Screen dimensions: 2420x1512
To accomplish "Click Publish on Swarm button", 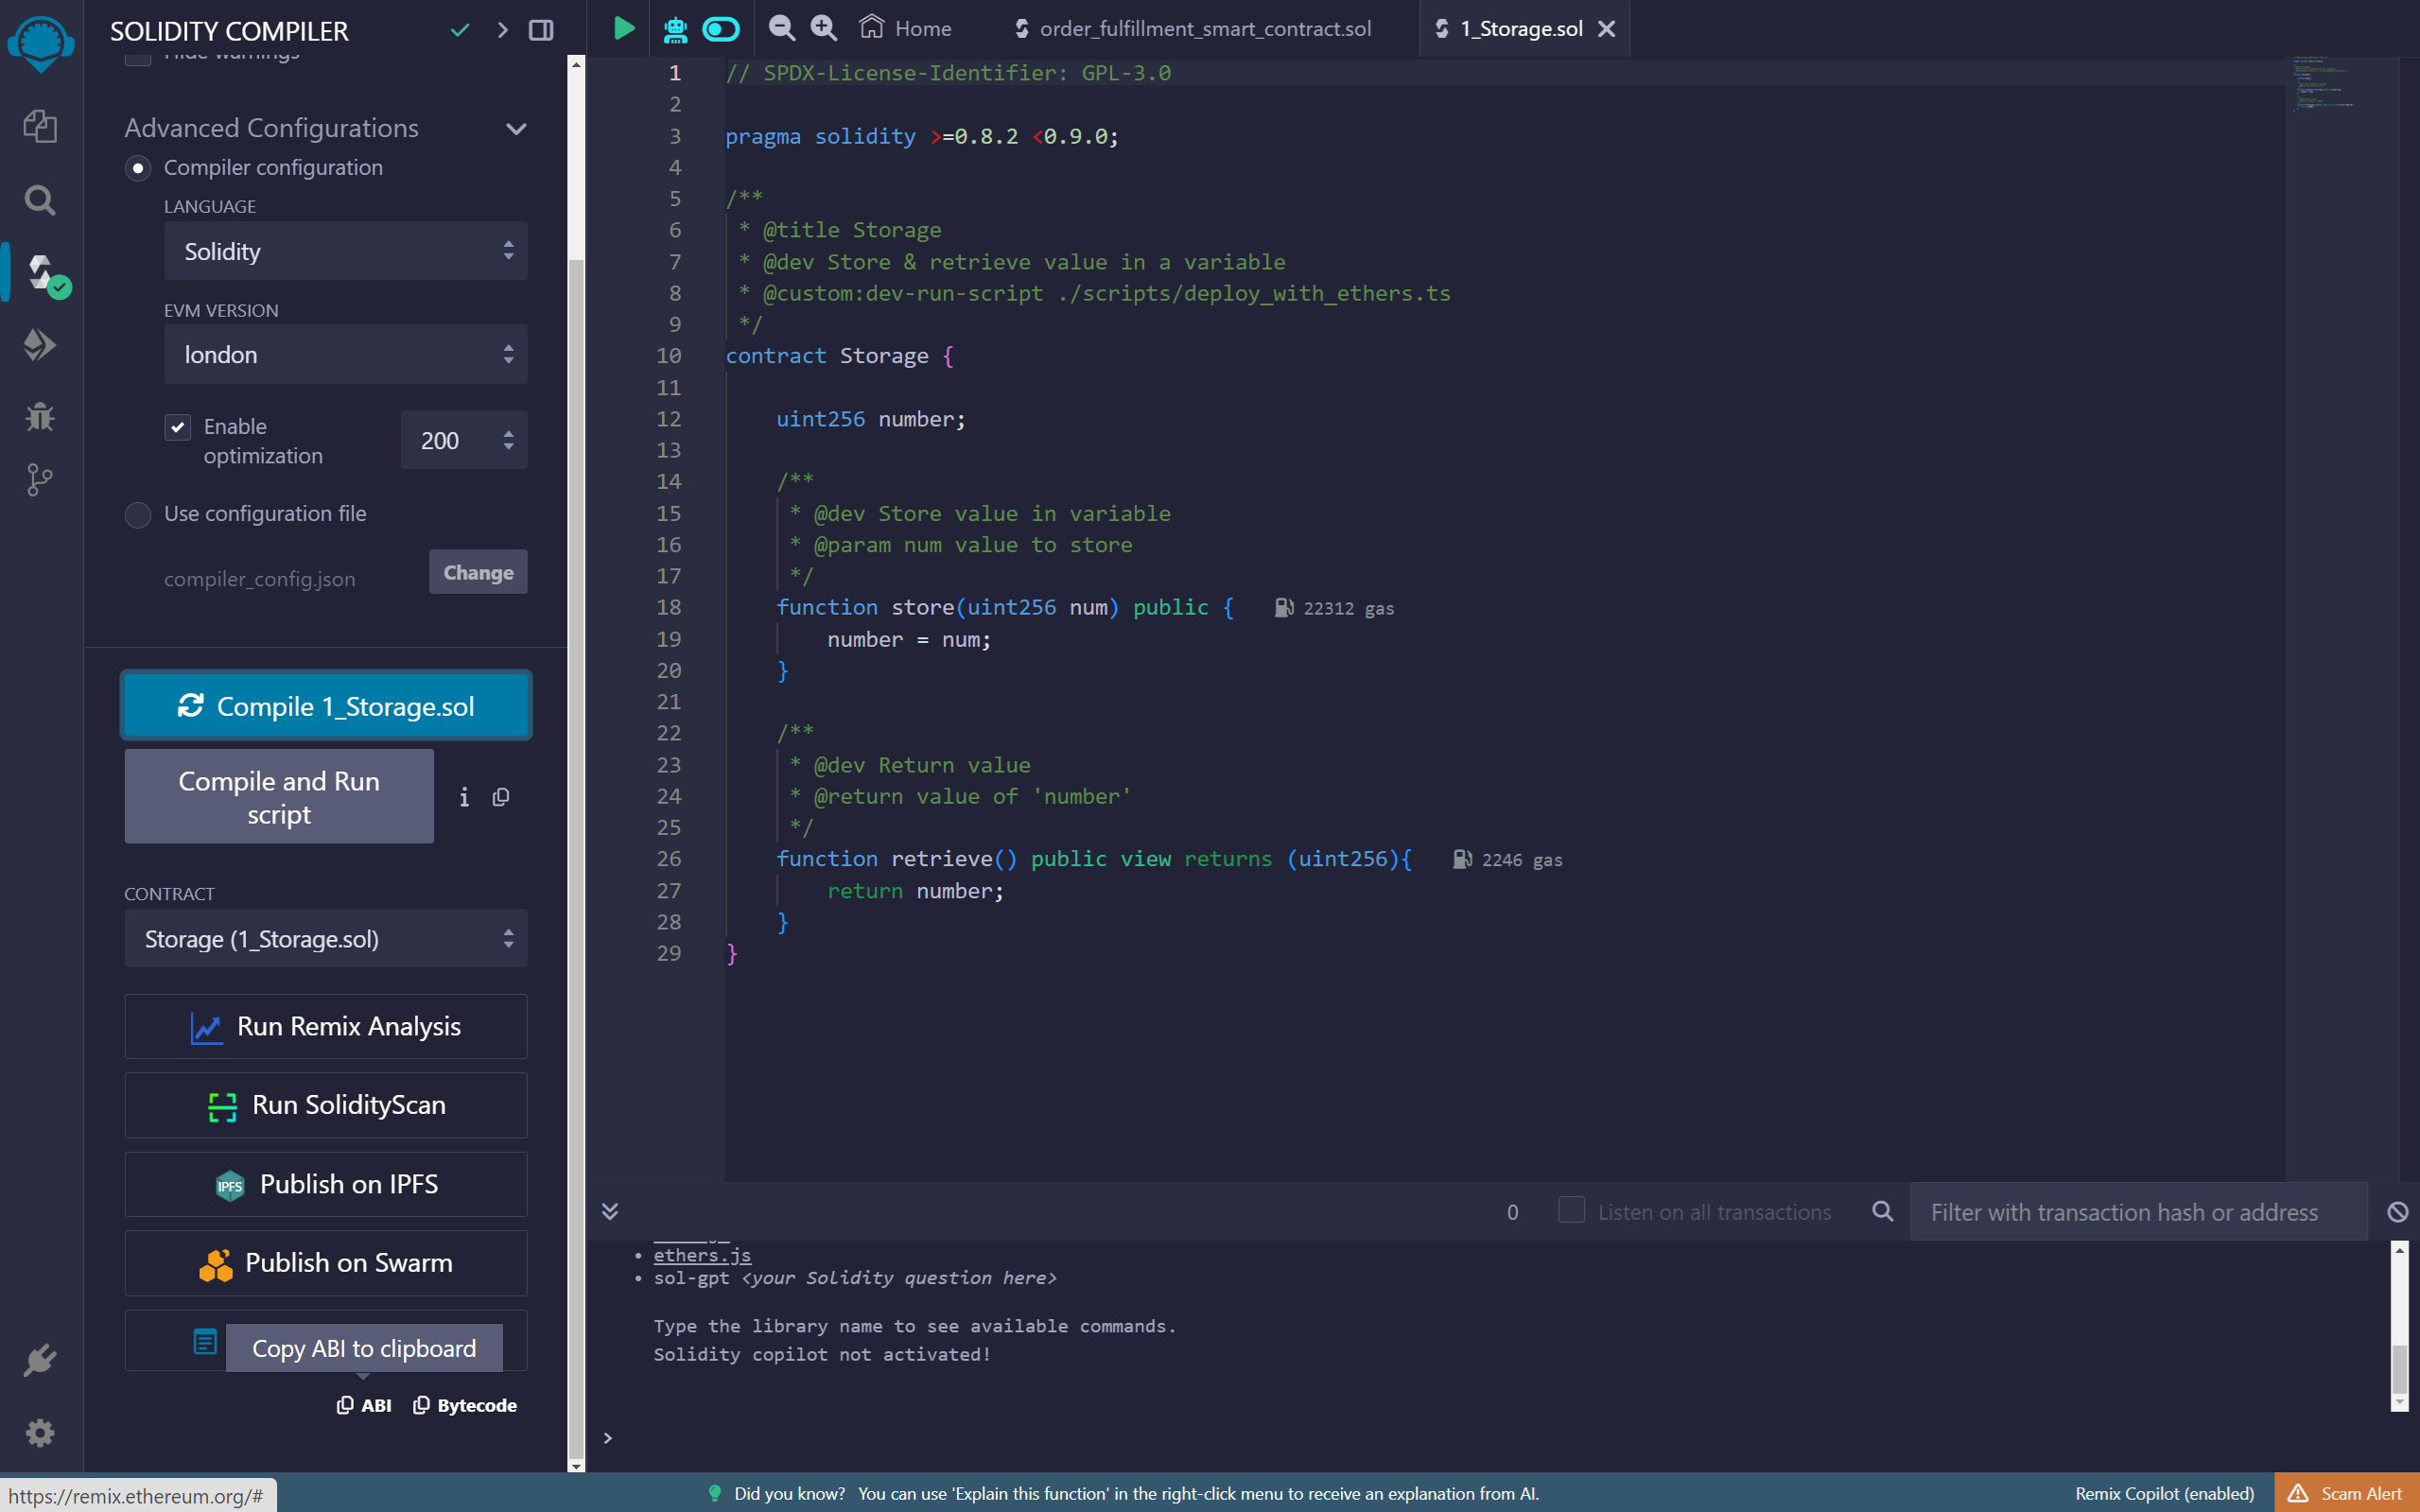I will pos(326,1263).
